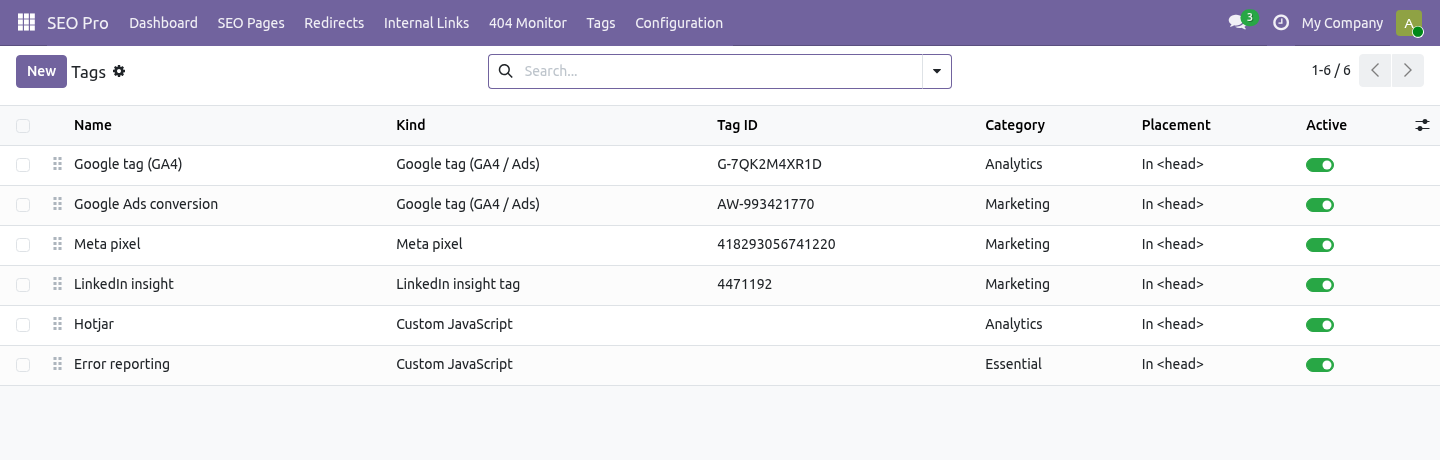Select the Google Ads conversion row checkbox
This screenshot has height=460, width=1440.
23,205
